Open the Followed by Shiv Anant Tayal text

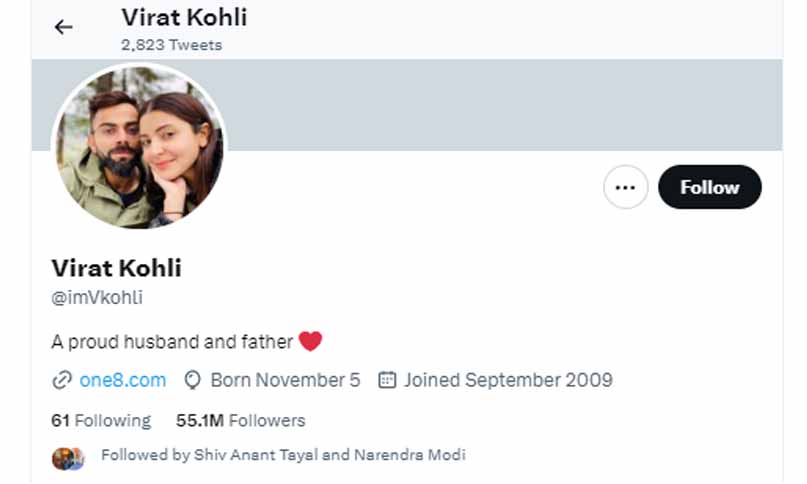[283, 455]
